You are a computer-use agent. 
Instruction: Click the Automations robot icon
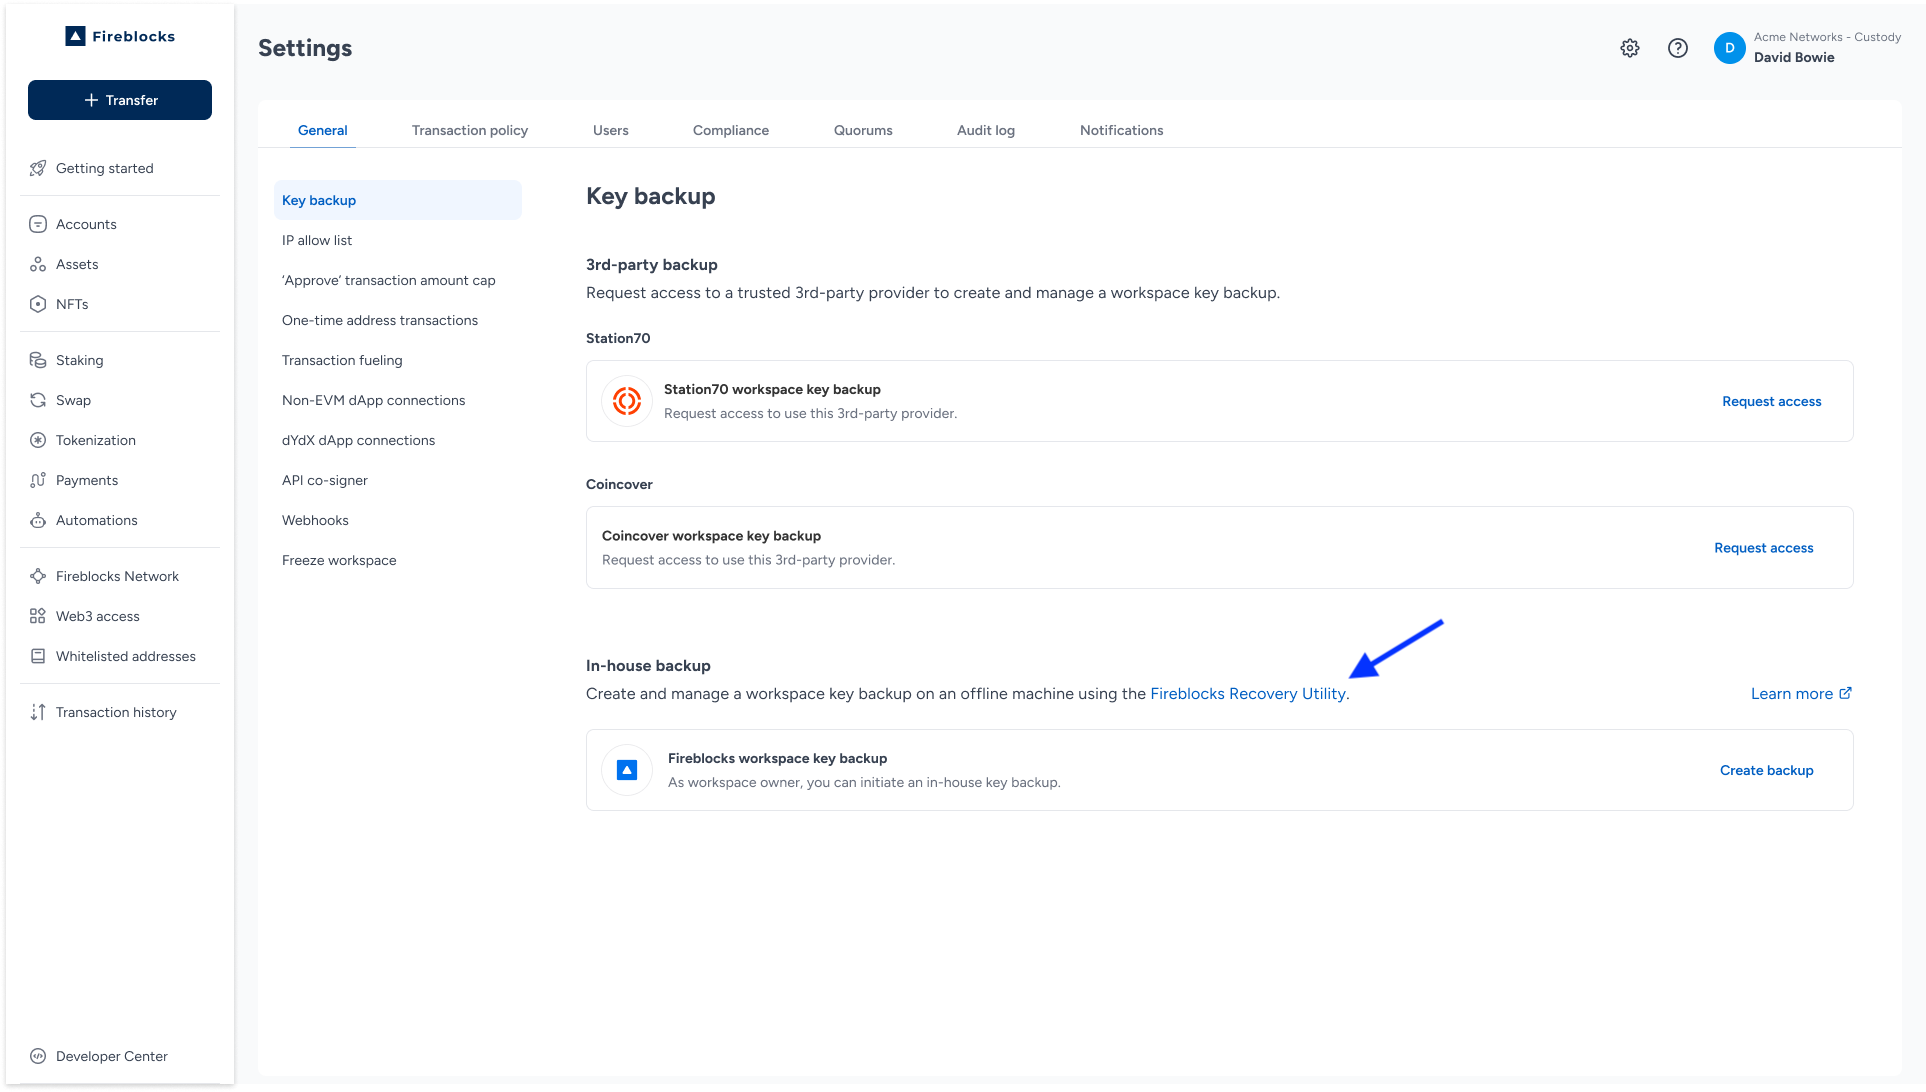[38, 520]
